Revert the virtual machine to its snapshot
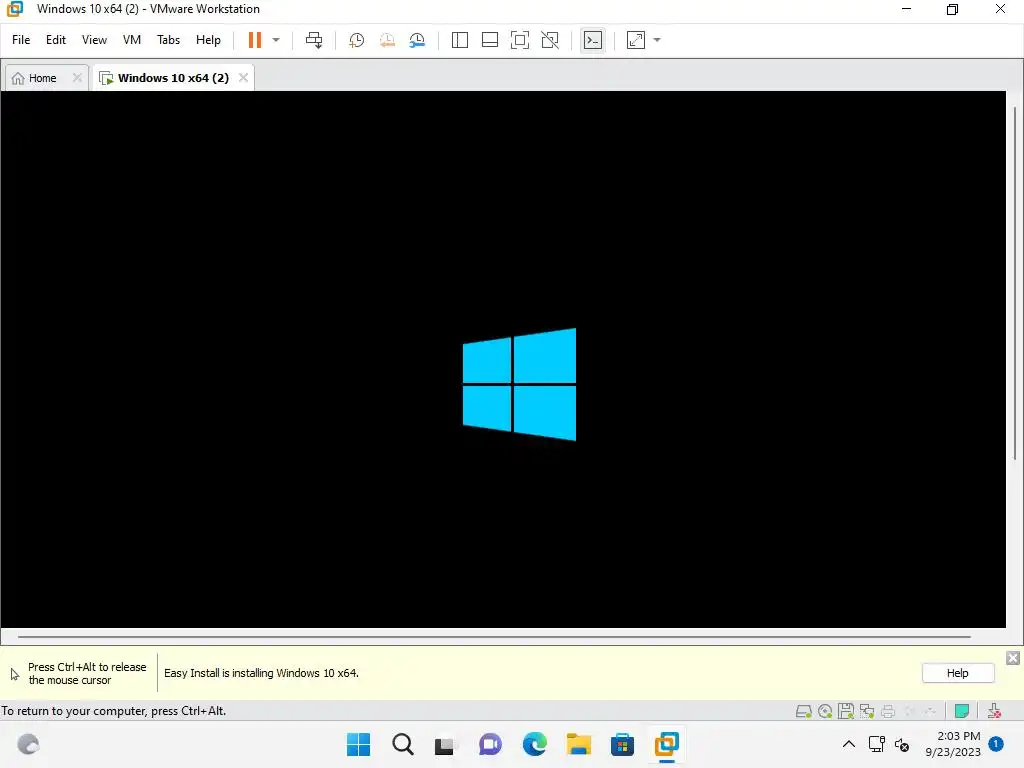Viewport: 1024px width, 768px height. click(x=387, y=40)
